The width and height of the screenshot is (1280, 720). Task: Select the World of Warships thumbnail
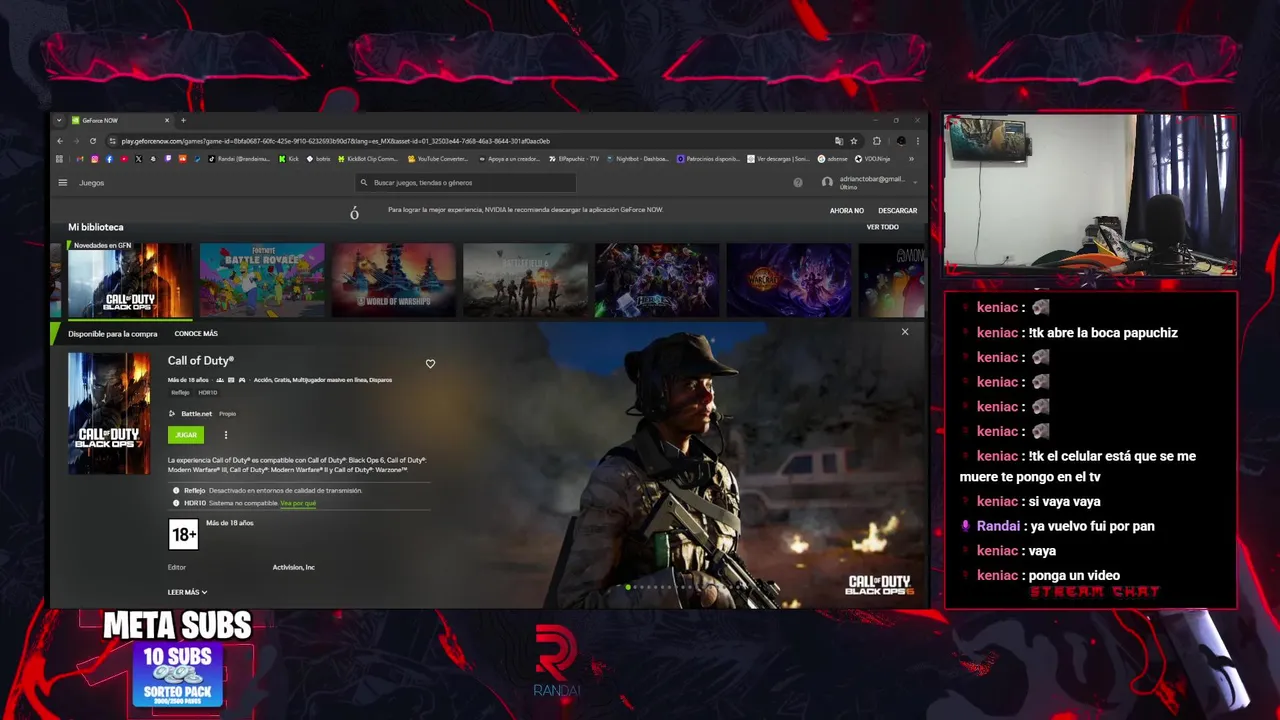[394, 280]
